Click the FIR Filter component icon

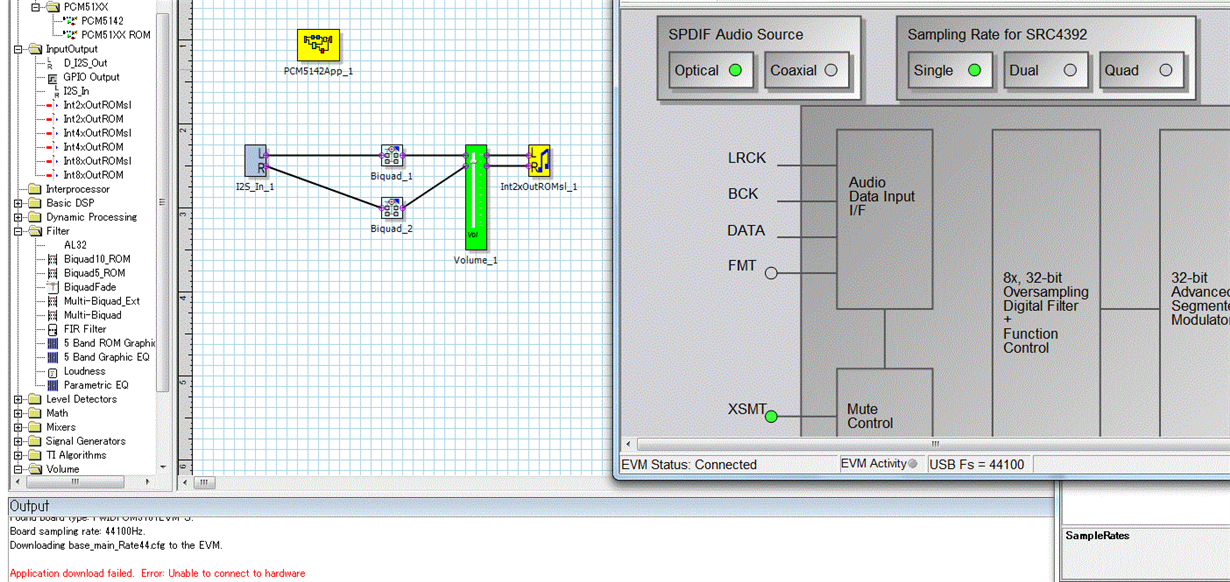(x=53, y=328)
